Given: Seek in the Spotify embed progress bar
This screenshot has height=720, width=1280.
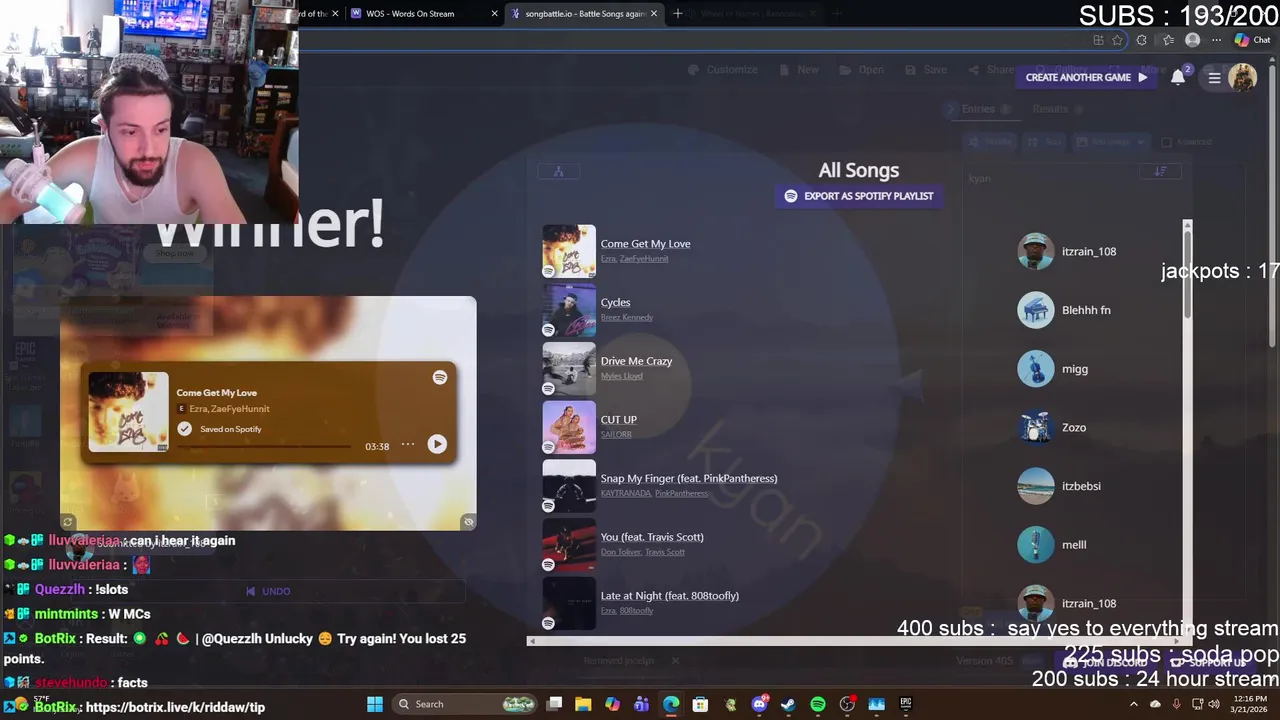Looking at the screenshot, I should click(264, 447).
